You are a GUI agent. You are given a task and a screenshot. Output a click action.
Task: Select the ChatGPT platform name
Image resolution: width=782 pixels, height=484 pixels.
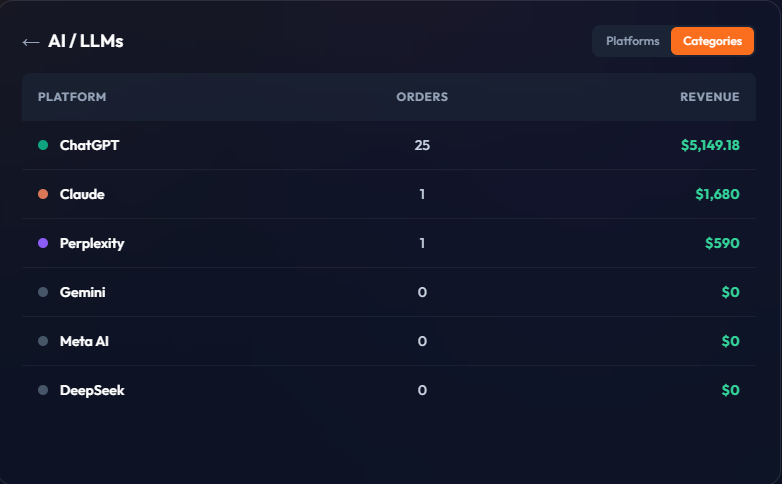point(89,145)
